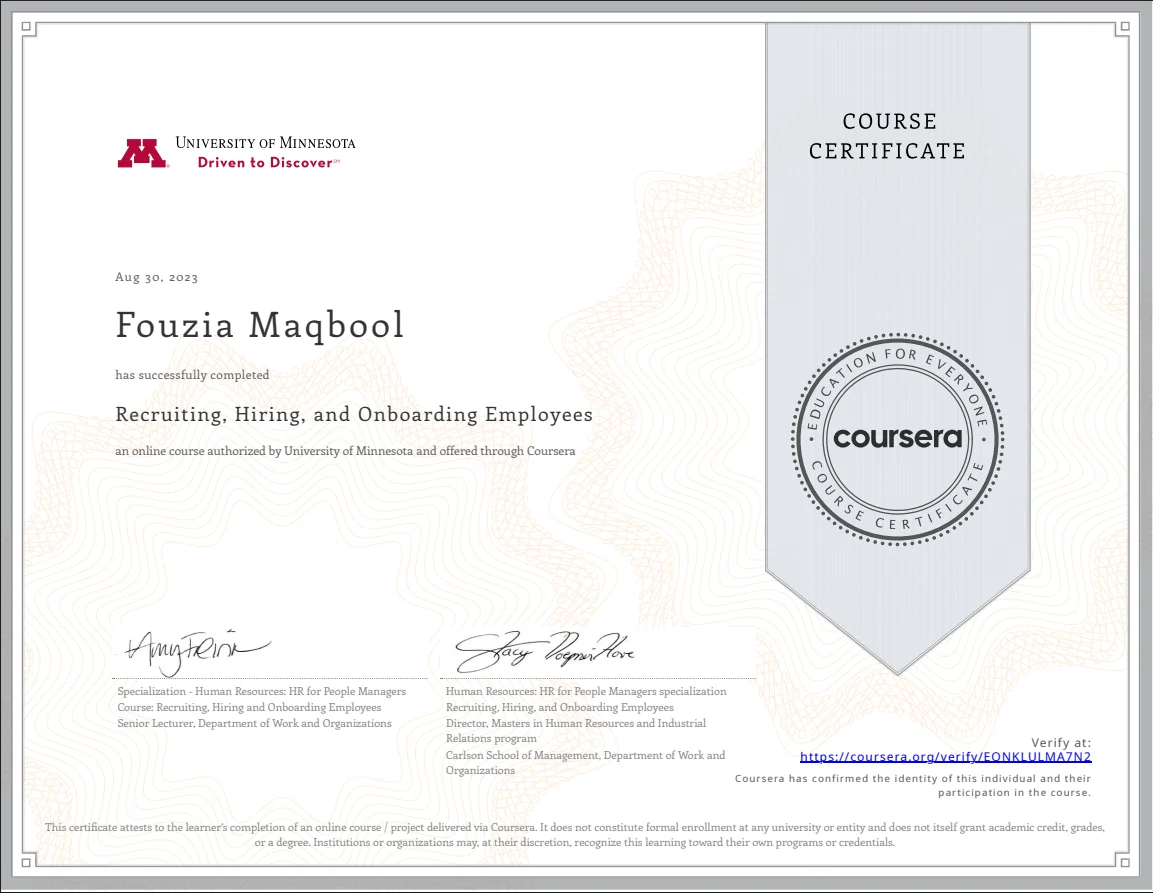Click 'an online course authorized by' line
1153x893 pixels.
tap(345, 451)
